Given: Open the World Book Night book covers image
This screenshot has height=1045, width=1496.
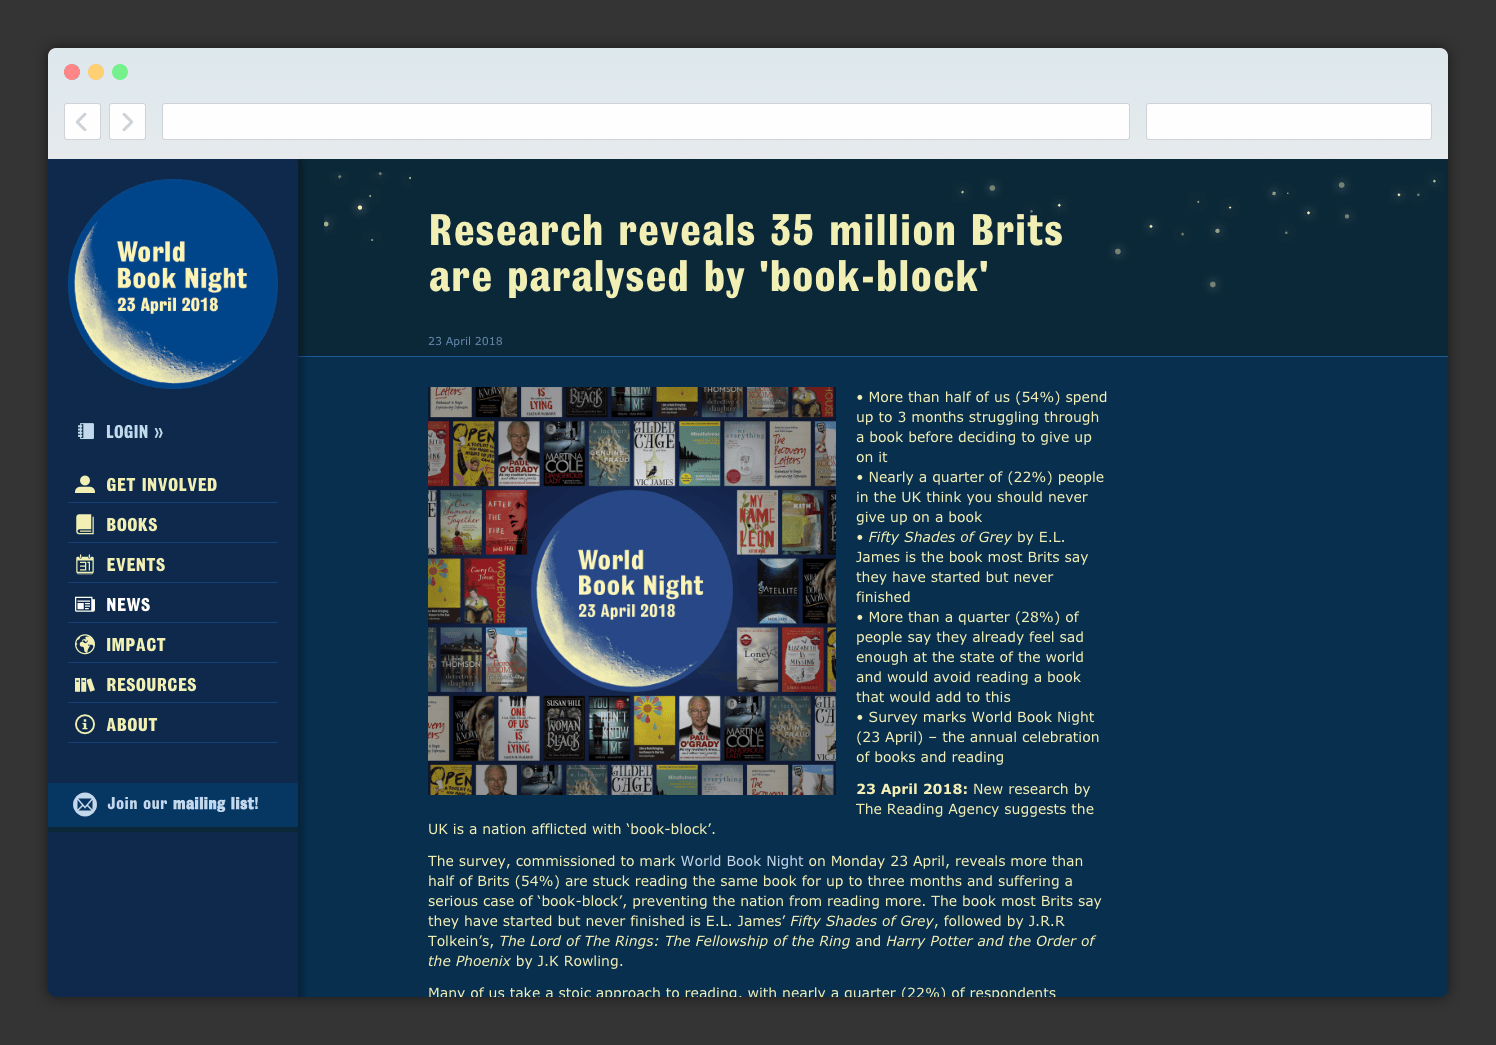Looking at the screenshot, I should pos(632,591).
